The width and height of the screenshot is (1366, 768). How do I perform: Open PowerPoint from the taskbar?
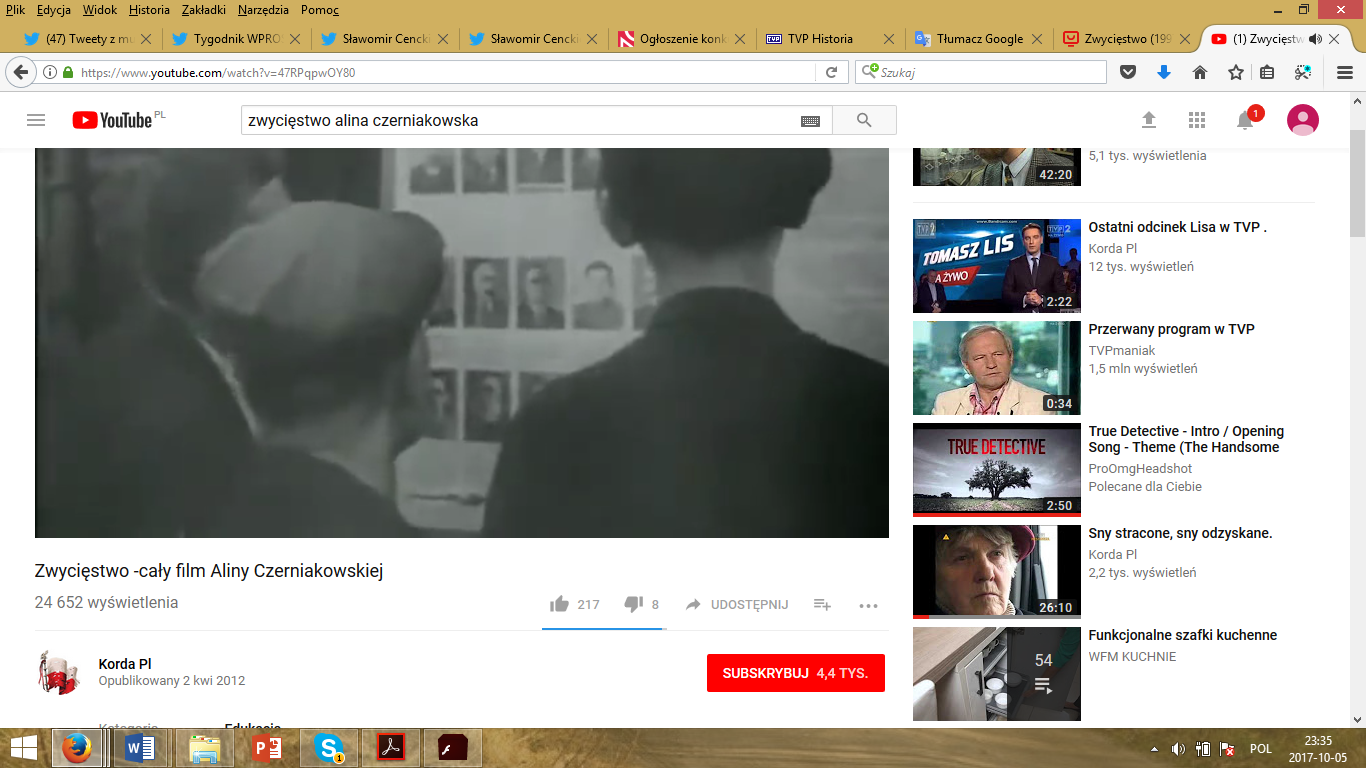tap(266, 748)
